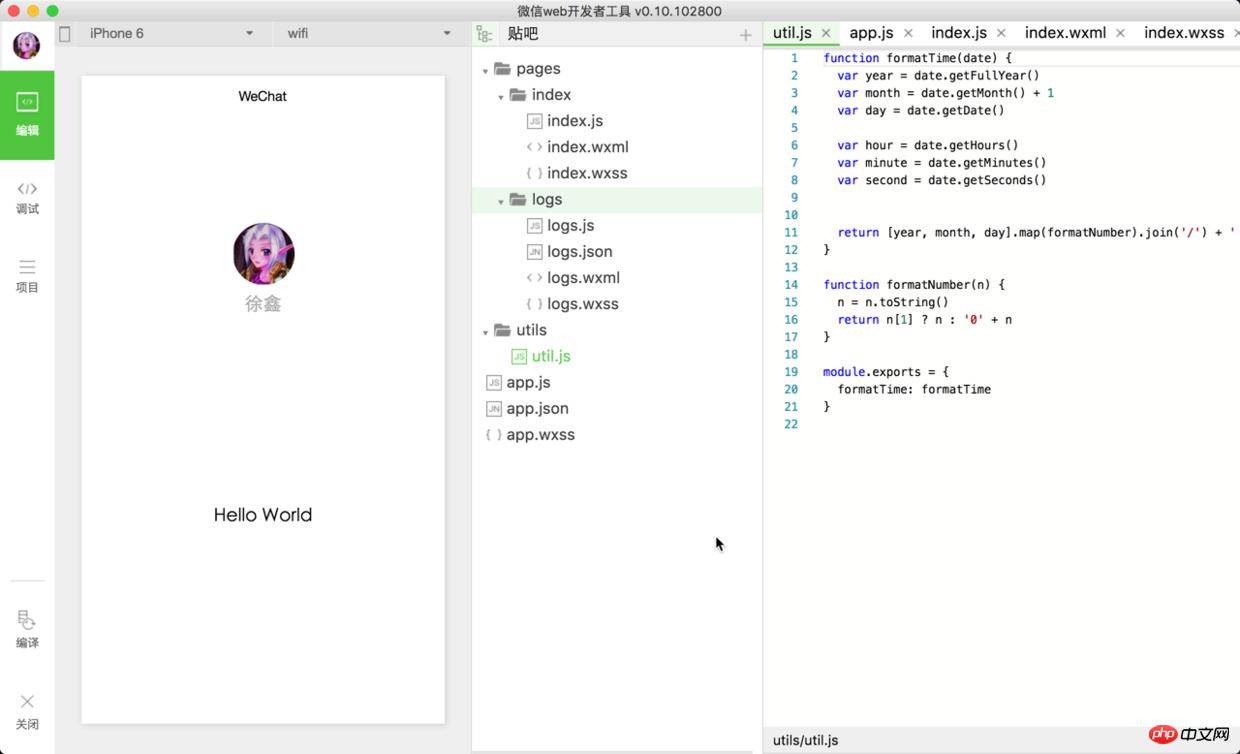
Task: Open the 项目 (Project) section
Action: [27, 275]
